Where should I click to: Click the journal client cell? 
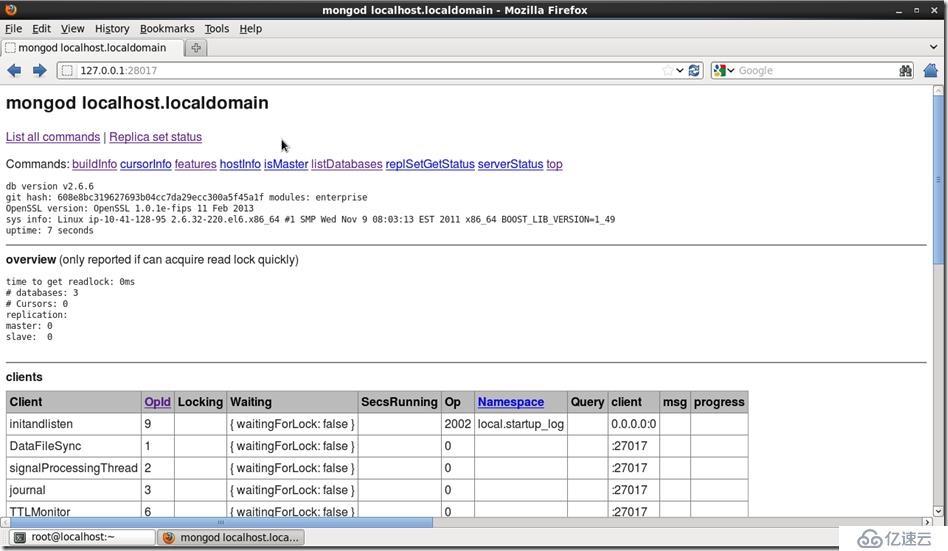click(x=74, y=490)
